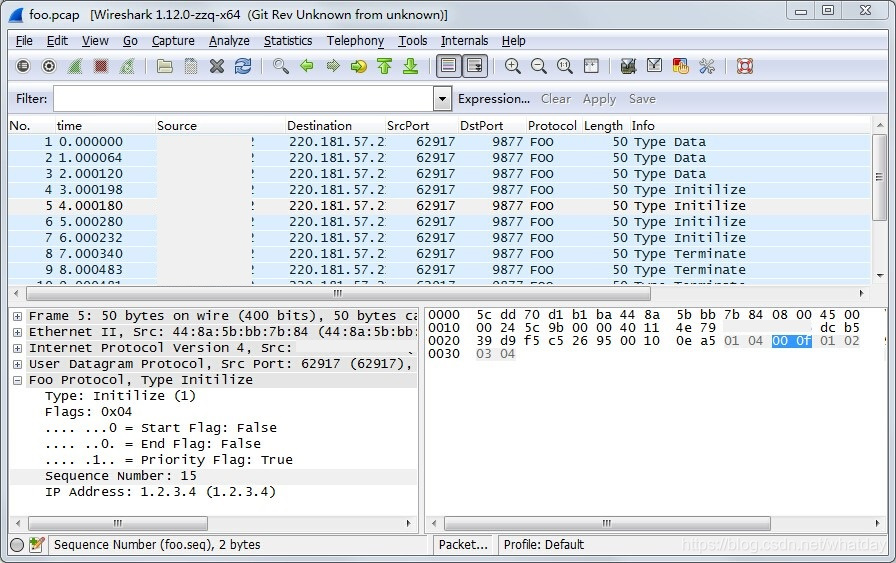
Task: Open the Internals menu
Action: click(x=464, y=41)
